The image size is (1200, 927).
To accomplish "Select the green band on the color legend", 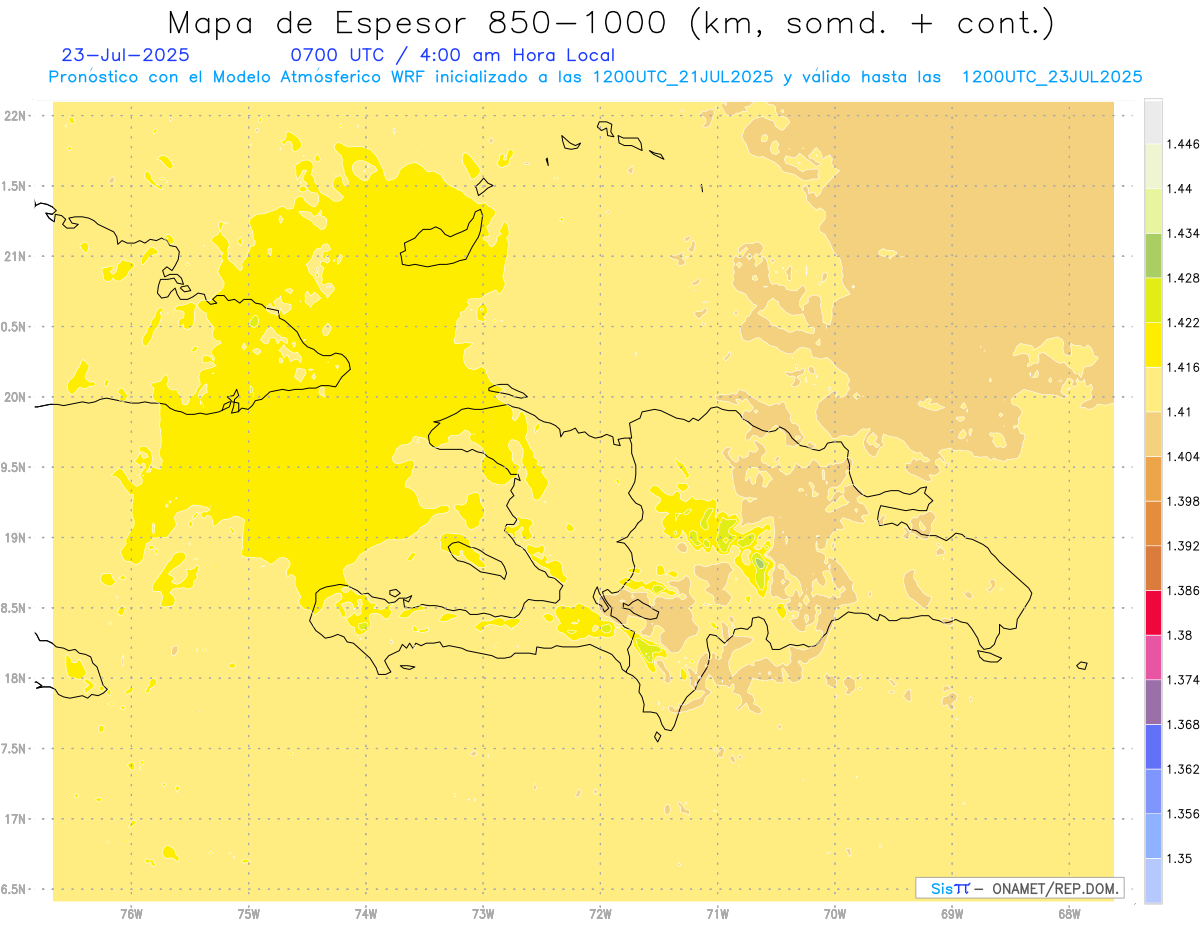I will point(1153,255).
